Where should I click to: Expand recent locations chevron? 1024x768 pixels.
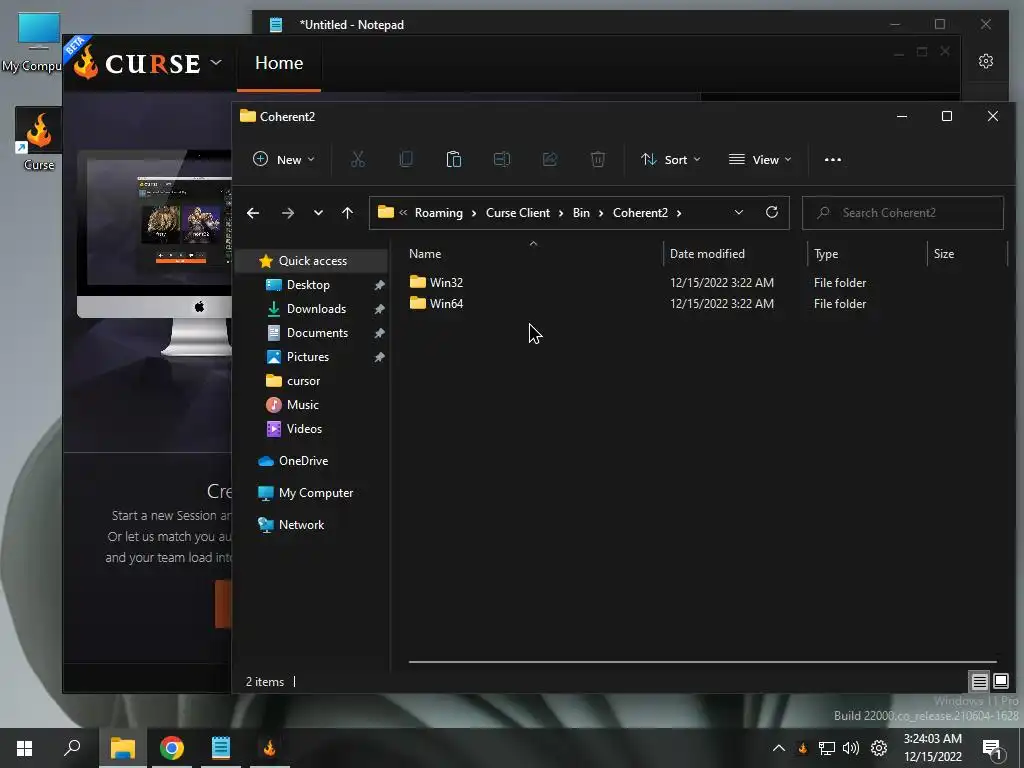(318, 213)
